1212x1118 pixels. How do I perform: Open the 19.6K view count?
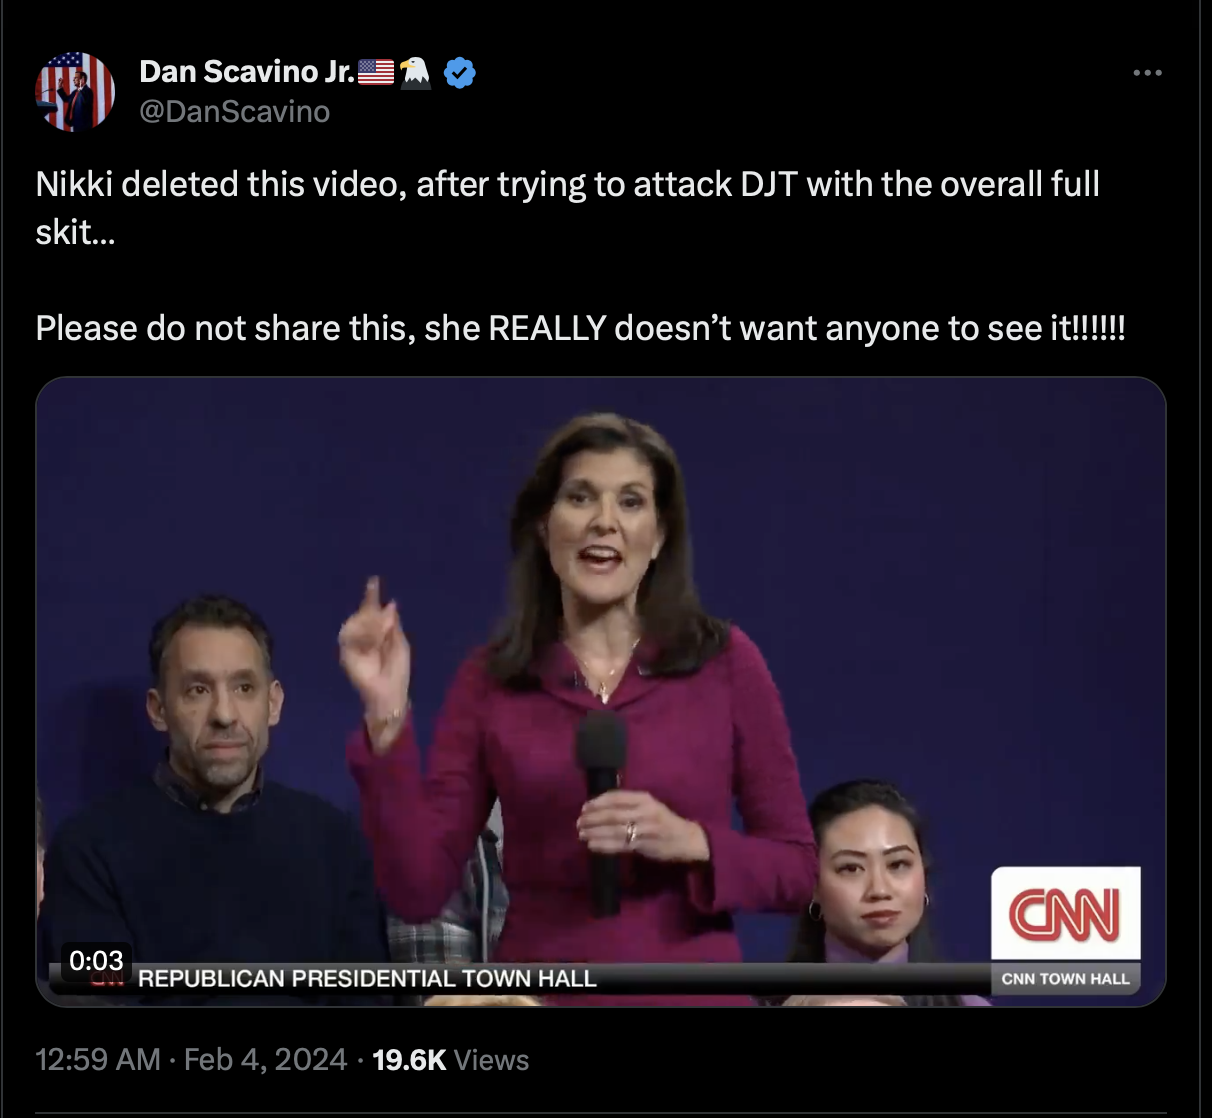(x=409, y=1060)
